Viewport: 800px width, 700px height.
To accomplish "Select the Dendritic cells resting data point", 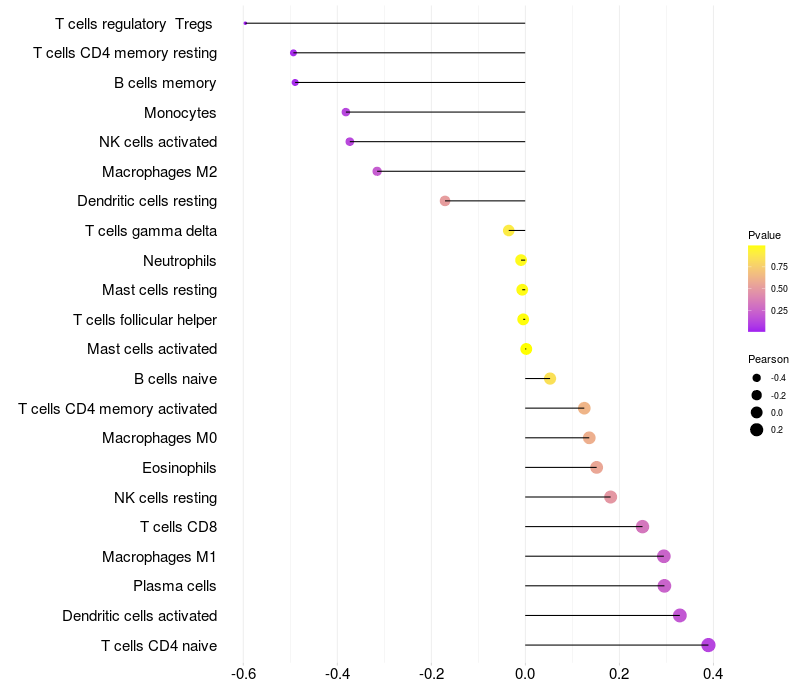I will pos(445,201).
